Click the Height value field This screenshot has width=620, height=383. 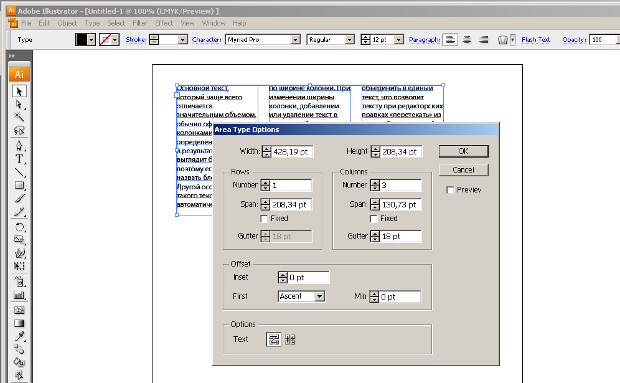[x=401, y=151]
